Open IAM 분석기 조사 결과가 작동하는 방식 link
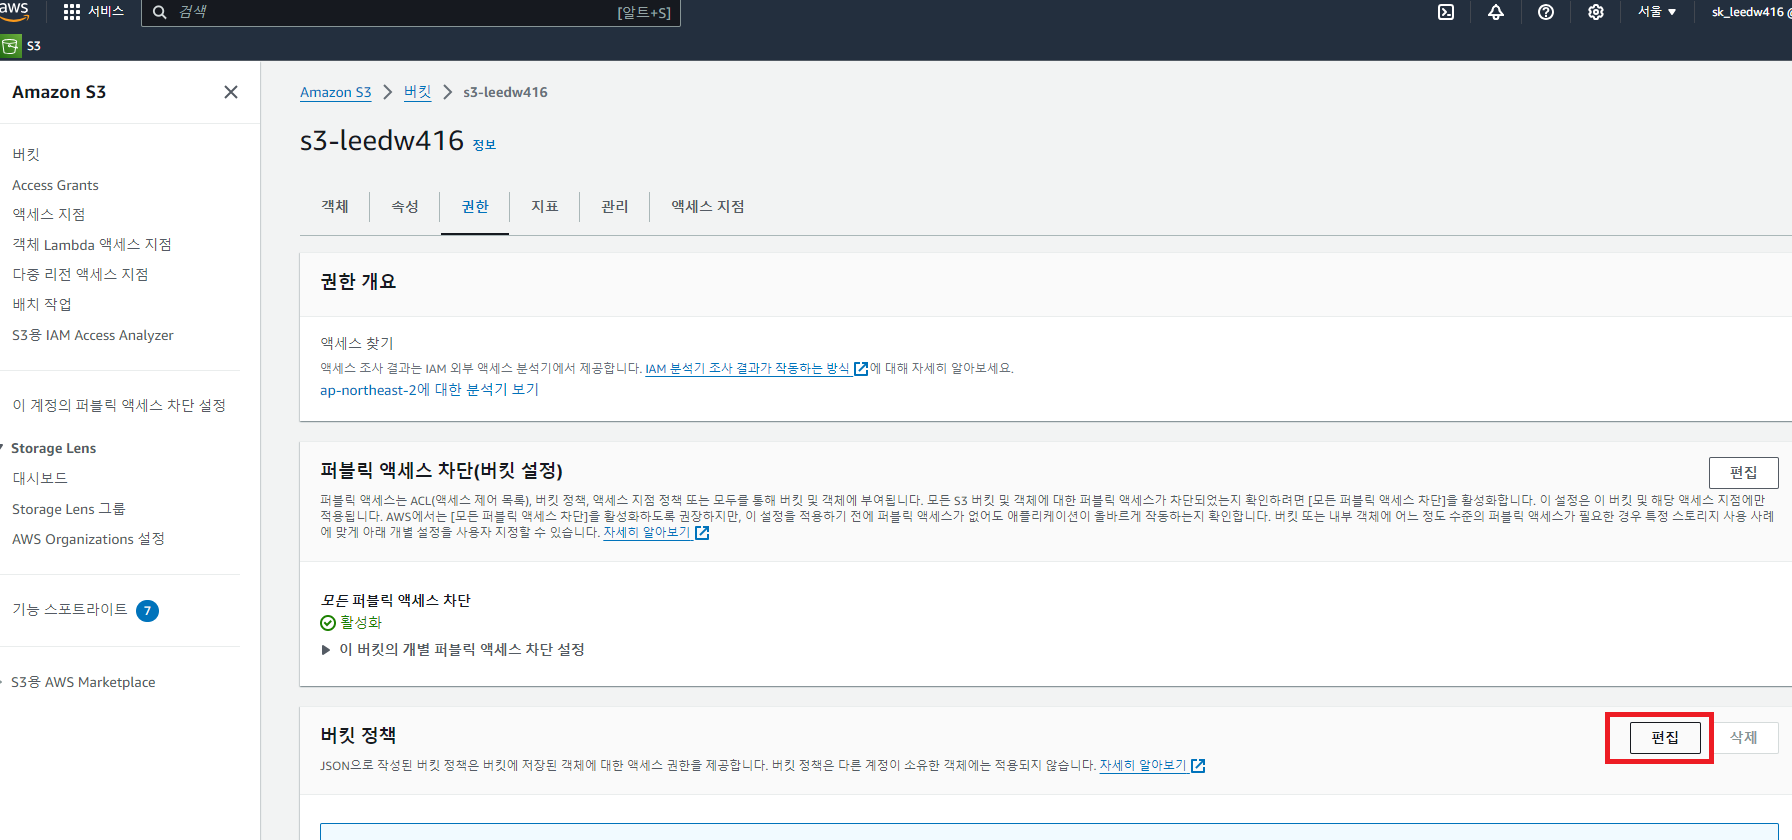1792x840 pixels. coord(756,369)
